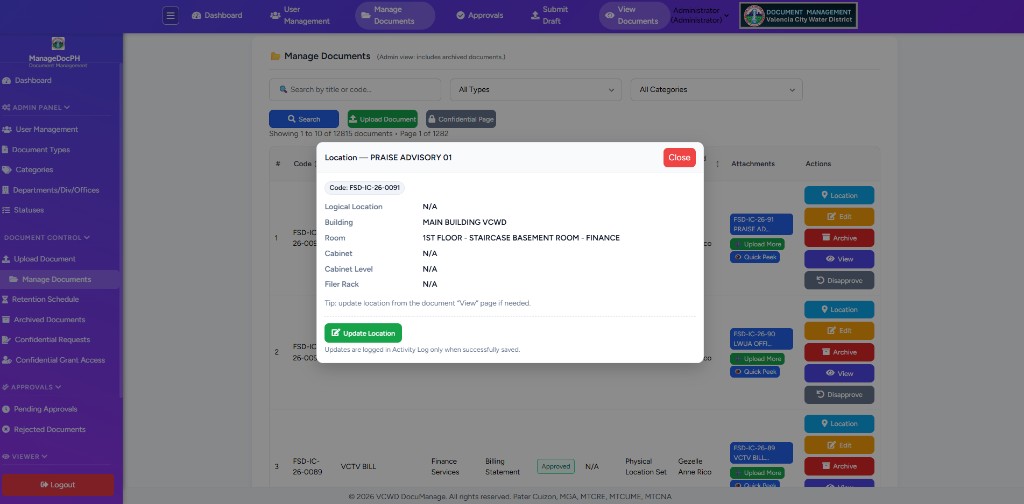This screenshot has height=504, width=1024.
Task: Click the Search by title or code field
Action: click(x=355, y=89)
